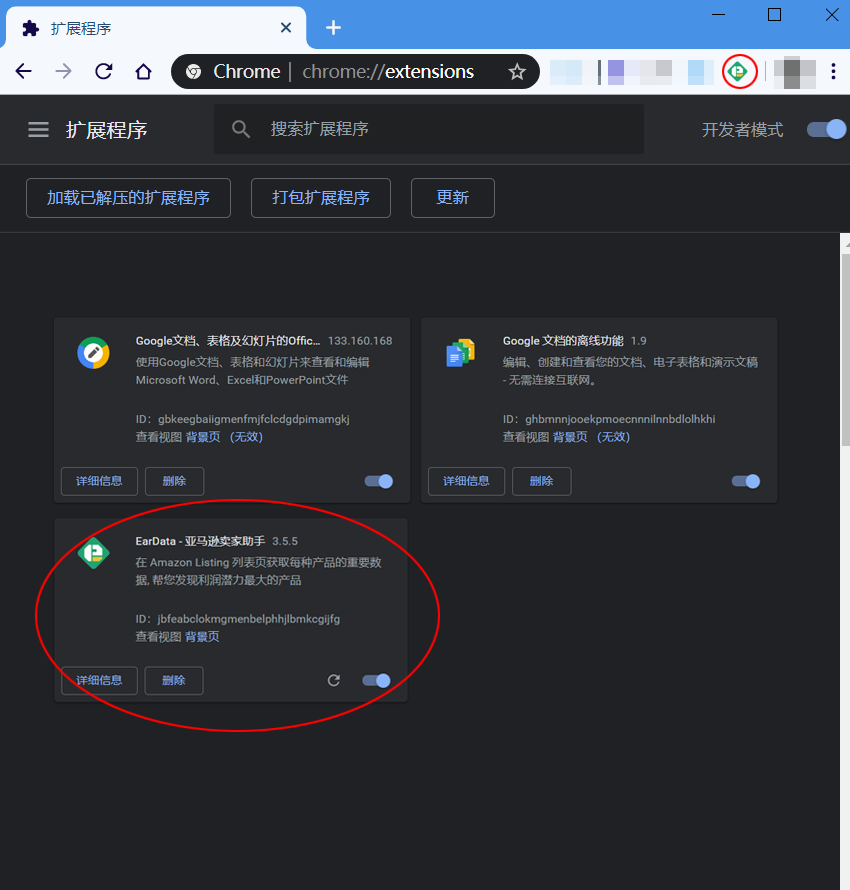Viewport: 850px width, 890px height.
Task: Click the Chrome site info icon
Action: point(193,72)
